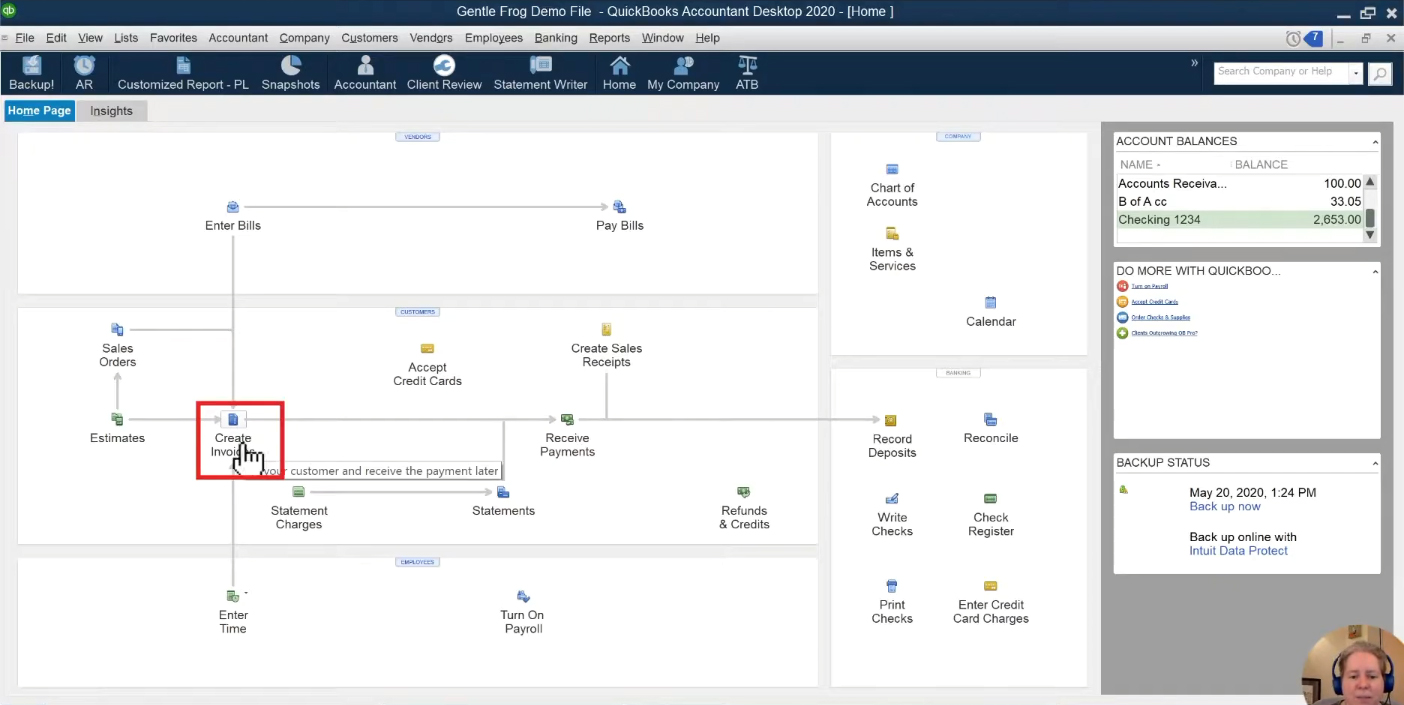Collapse the Account Balances panel
The image size is (1404, 705).
tap(1375, 142)
